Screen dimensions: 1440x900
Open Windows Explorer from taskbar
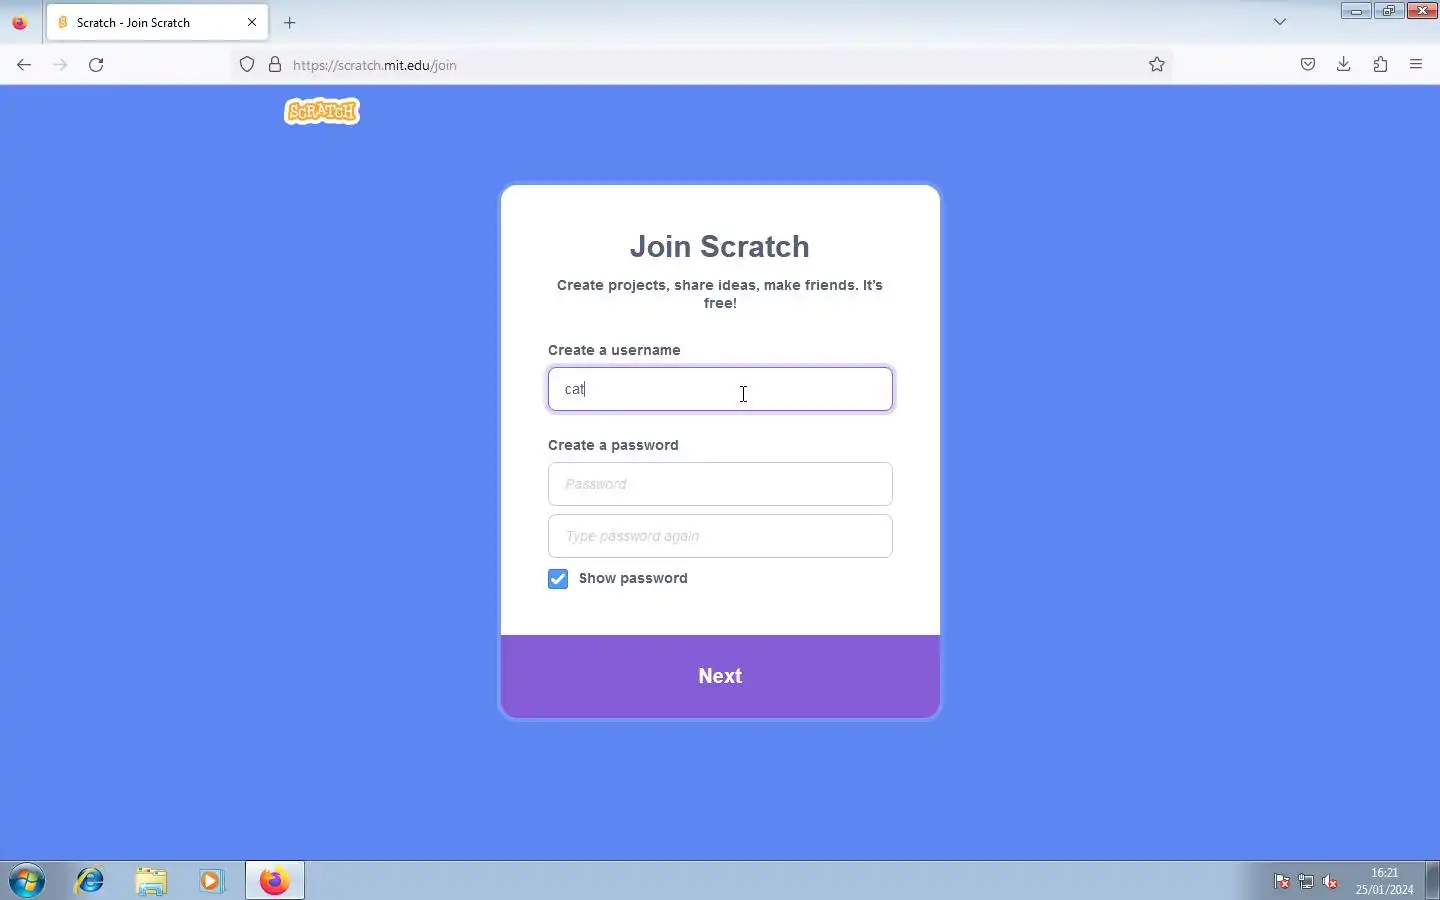point(151,881)
